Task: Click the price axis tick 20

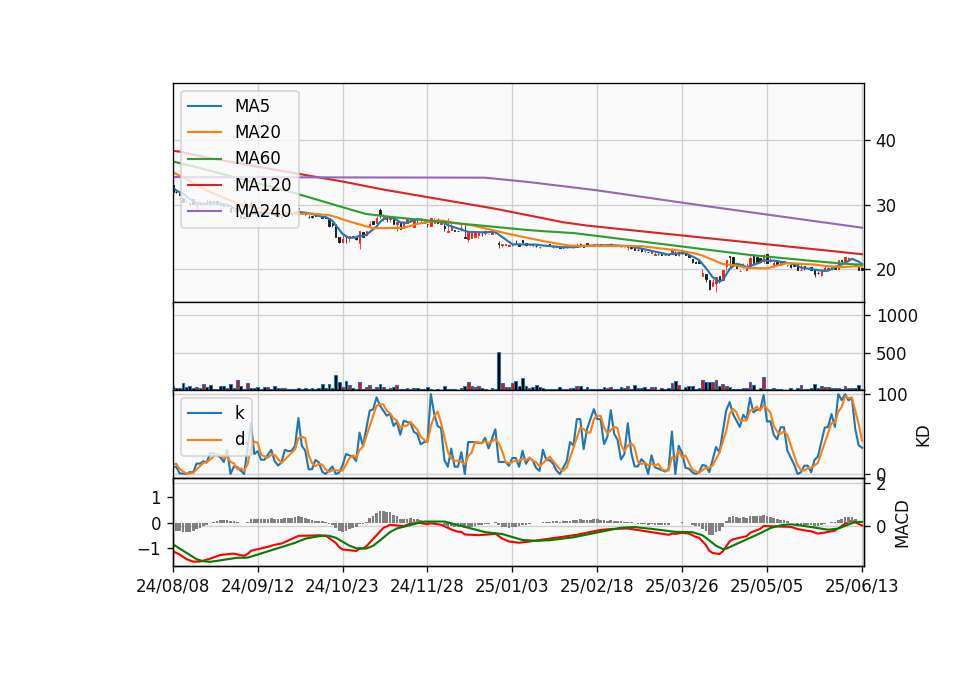Action: pyautogui.click(x=886, y=270)
